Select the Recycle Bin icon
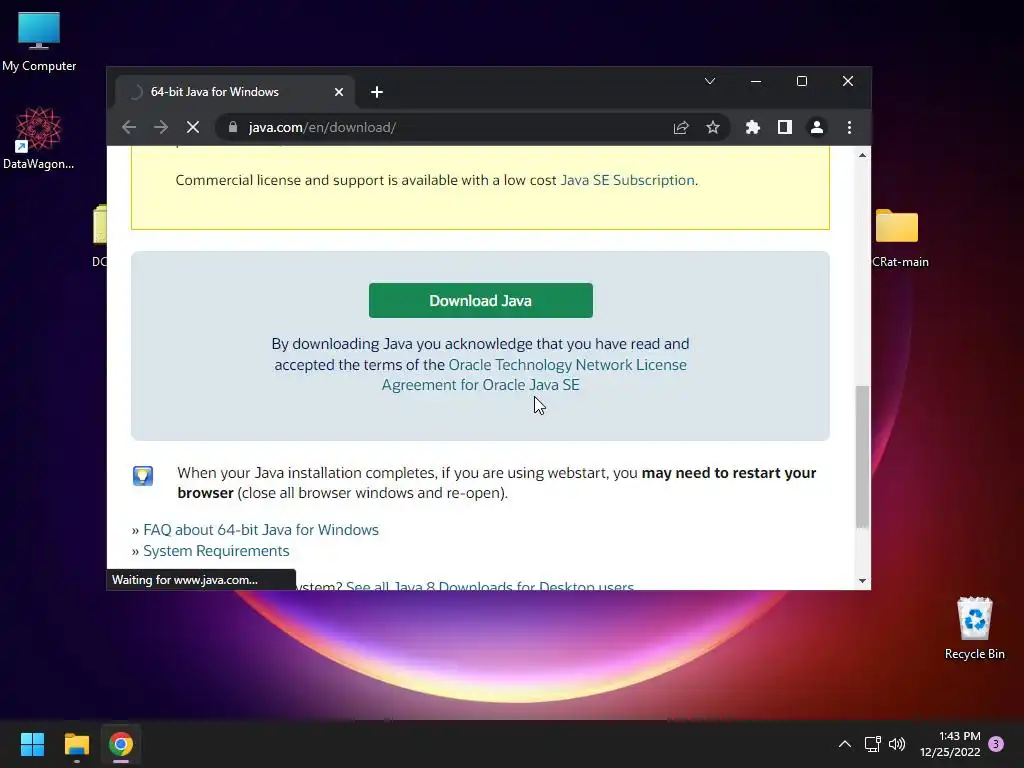 [x=974, y=628]
